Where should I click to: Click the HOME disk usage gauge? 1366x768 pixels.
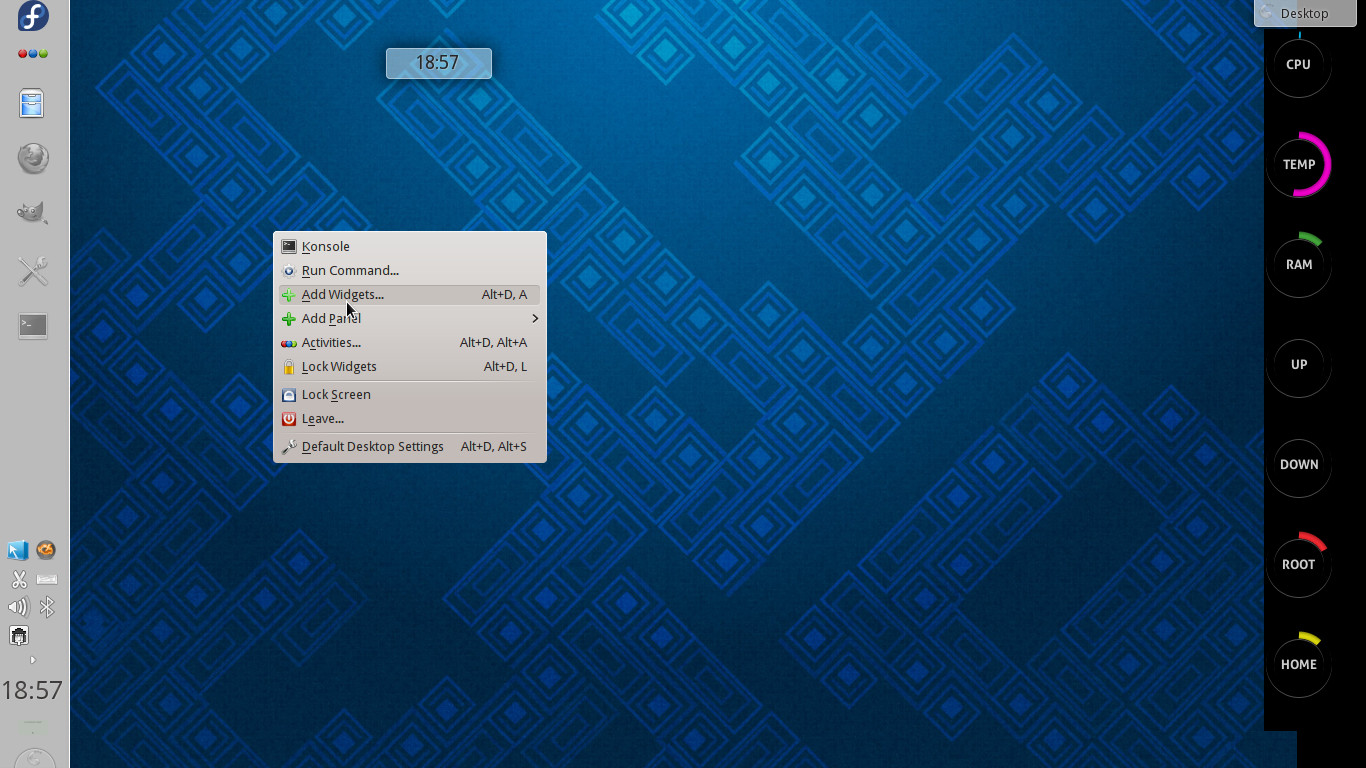(x=1298, y=664)
